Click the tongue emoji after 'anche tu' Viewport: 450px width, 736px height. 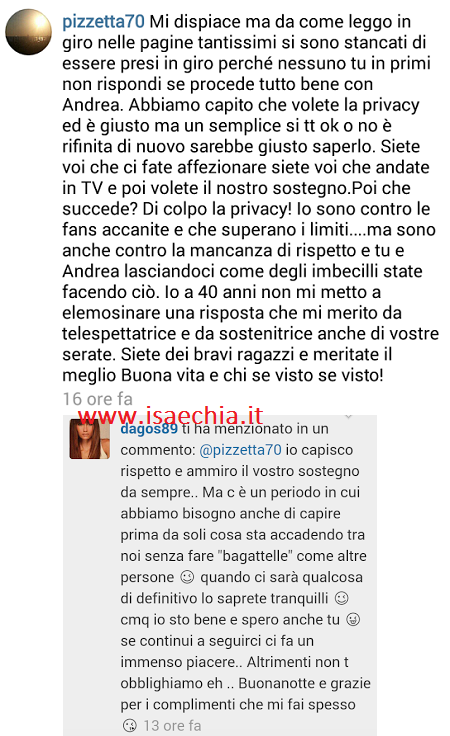pyautogui.click(x=353, y=620)
